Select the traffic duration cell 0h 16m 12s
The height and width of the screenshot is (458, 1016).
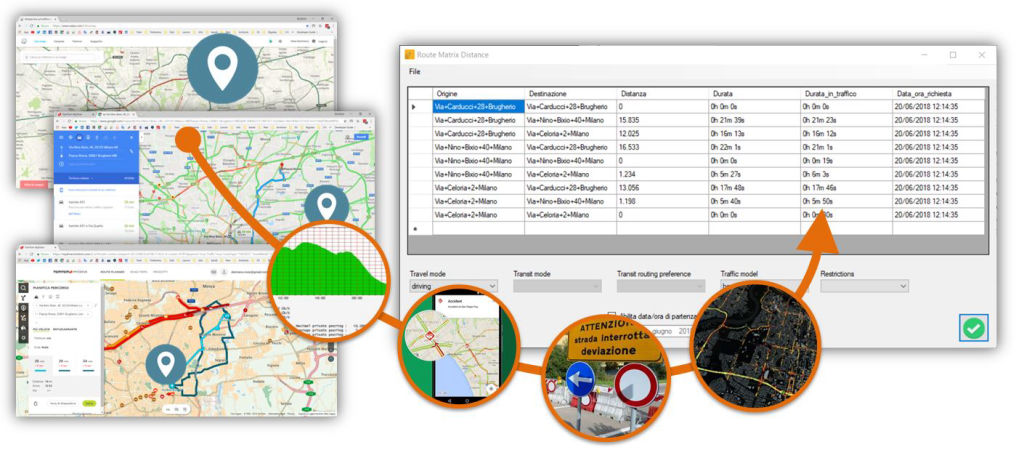point(846,133)
